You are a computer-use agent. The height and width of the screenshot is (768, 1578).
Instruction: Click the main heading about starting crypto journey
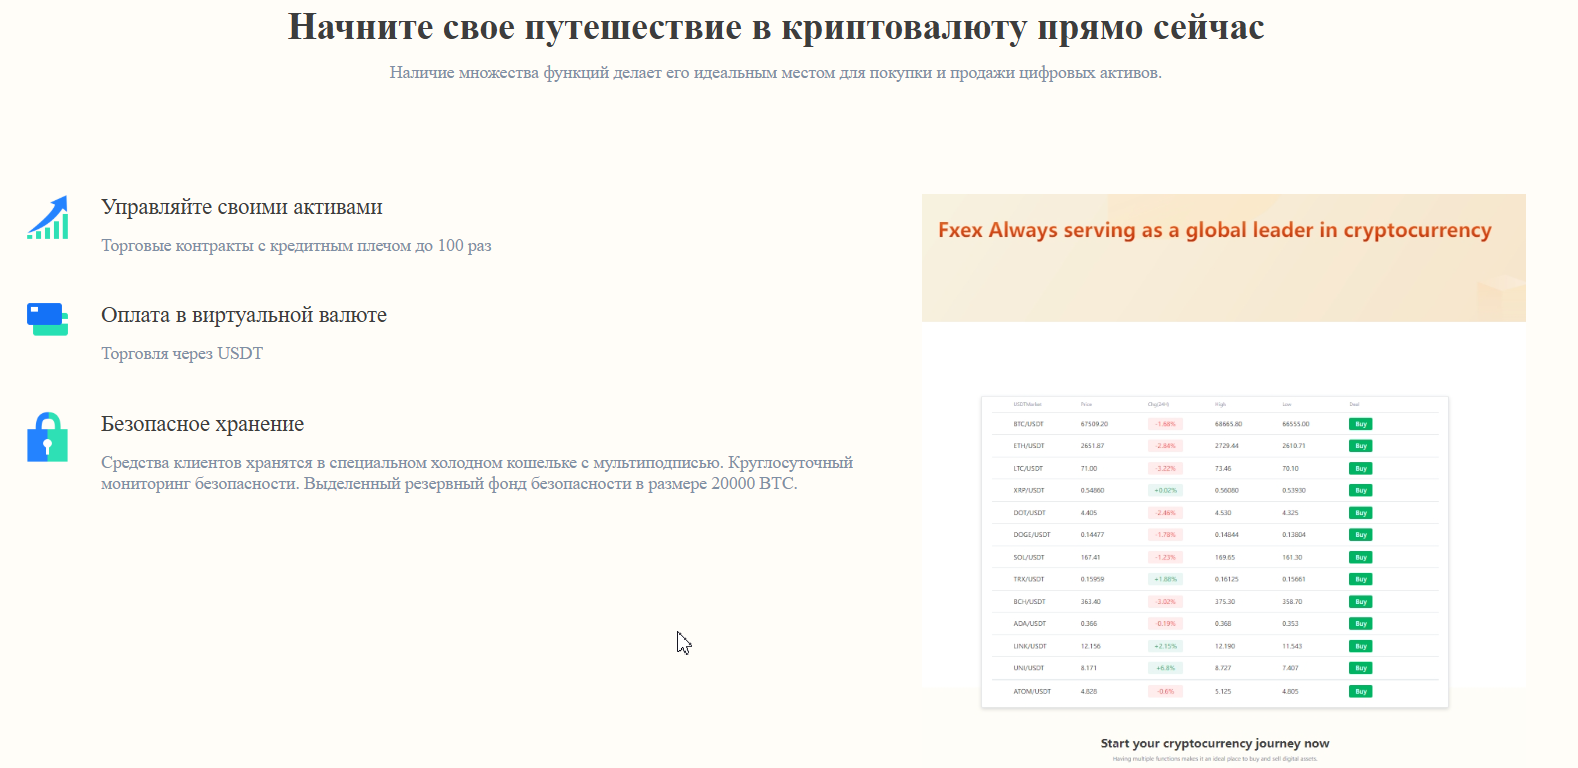(776, 27)
